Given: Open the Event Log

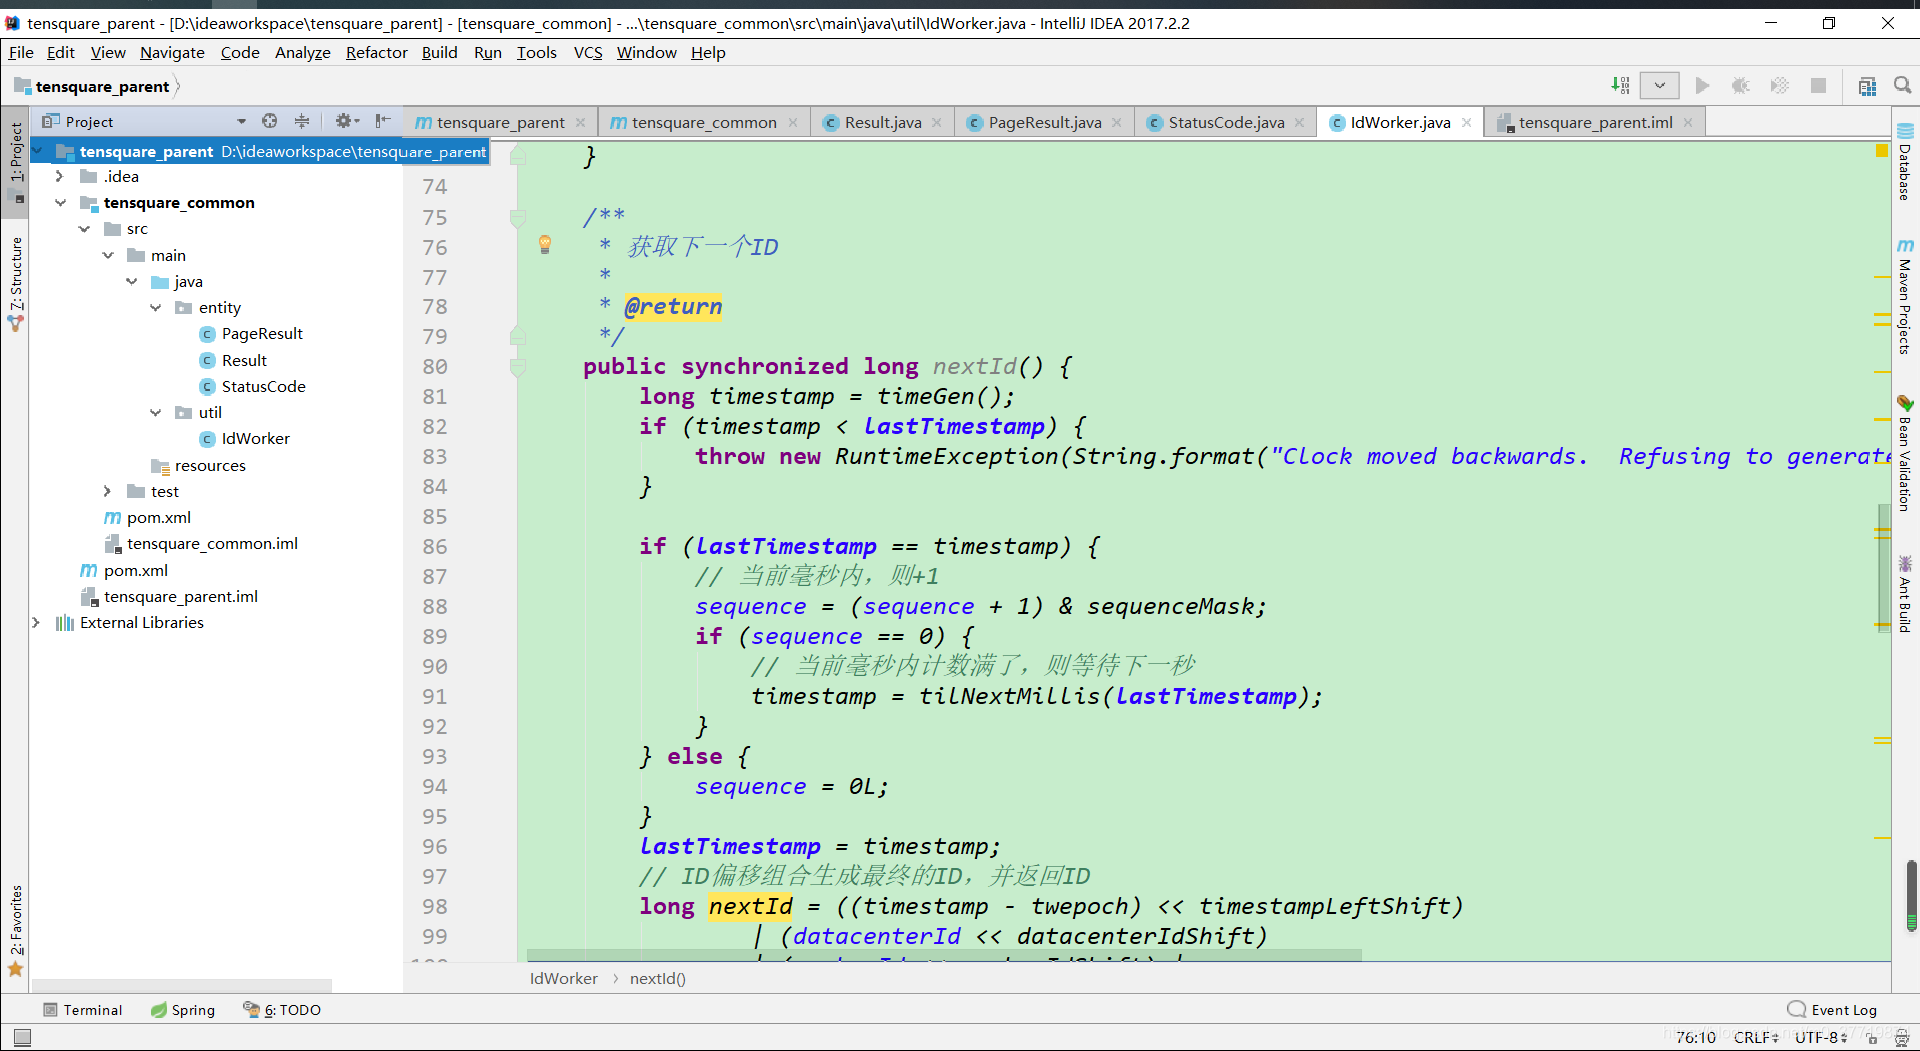Looking at the screenshot, I should [1832, 1010].
